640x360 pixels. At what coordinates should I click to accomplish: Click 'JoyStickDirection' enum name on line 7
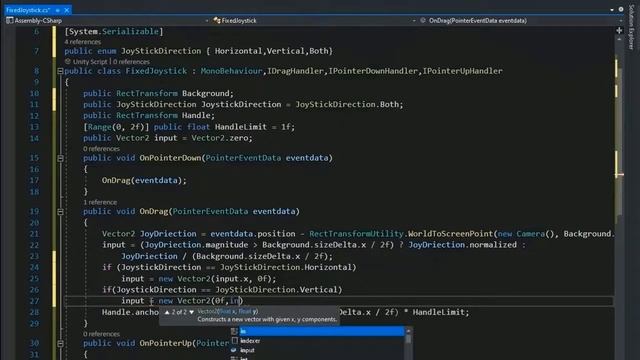[x=161, y=51]
